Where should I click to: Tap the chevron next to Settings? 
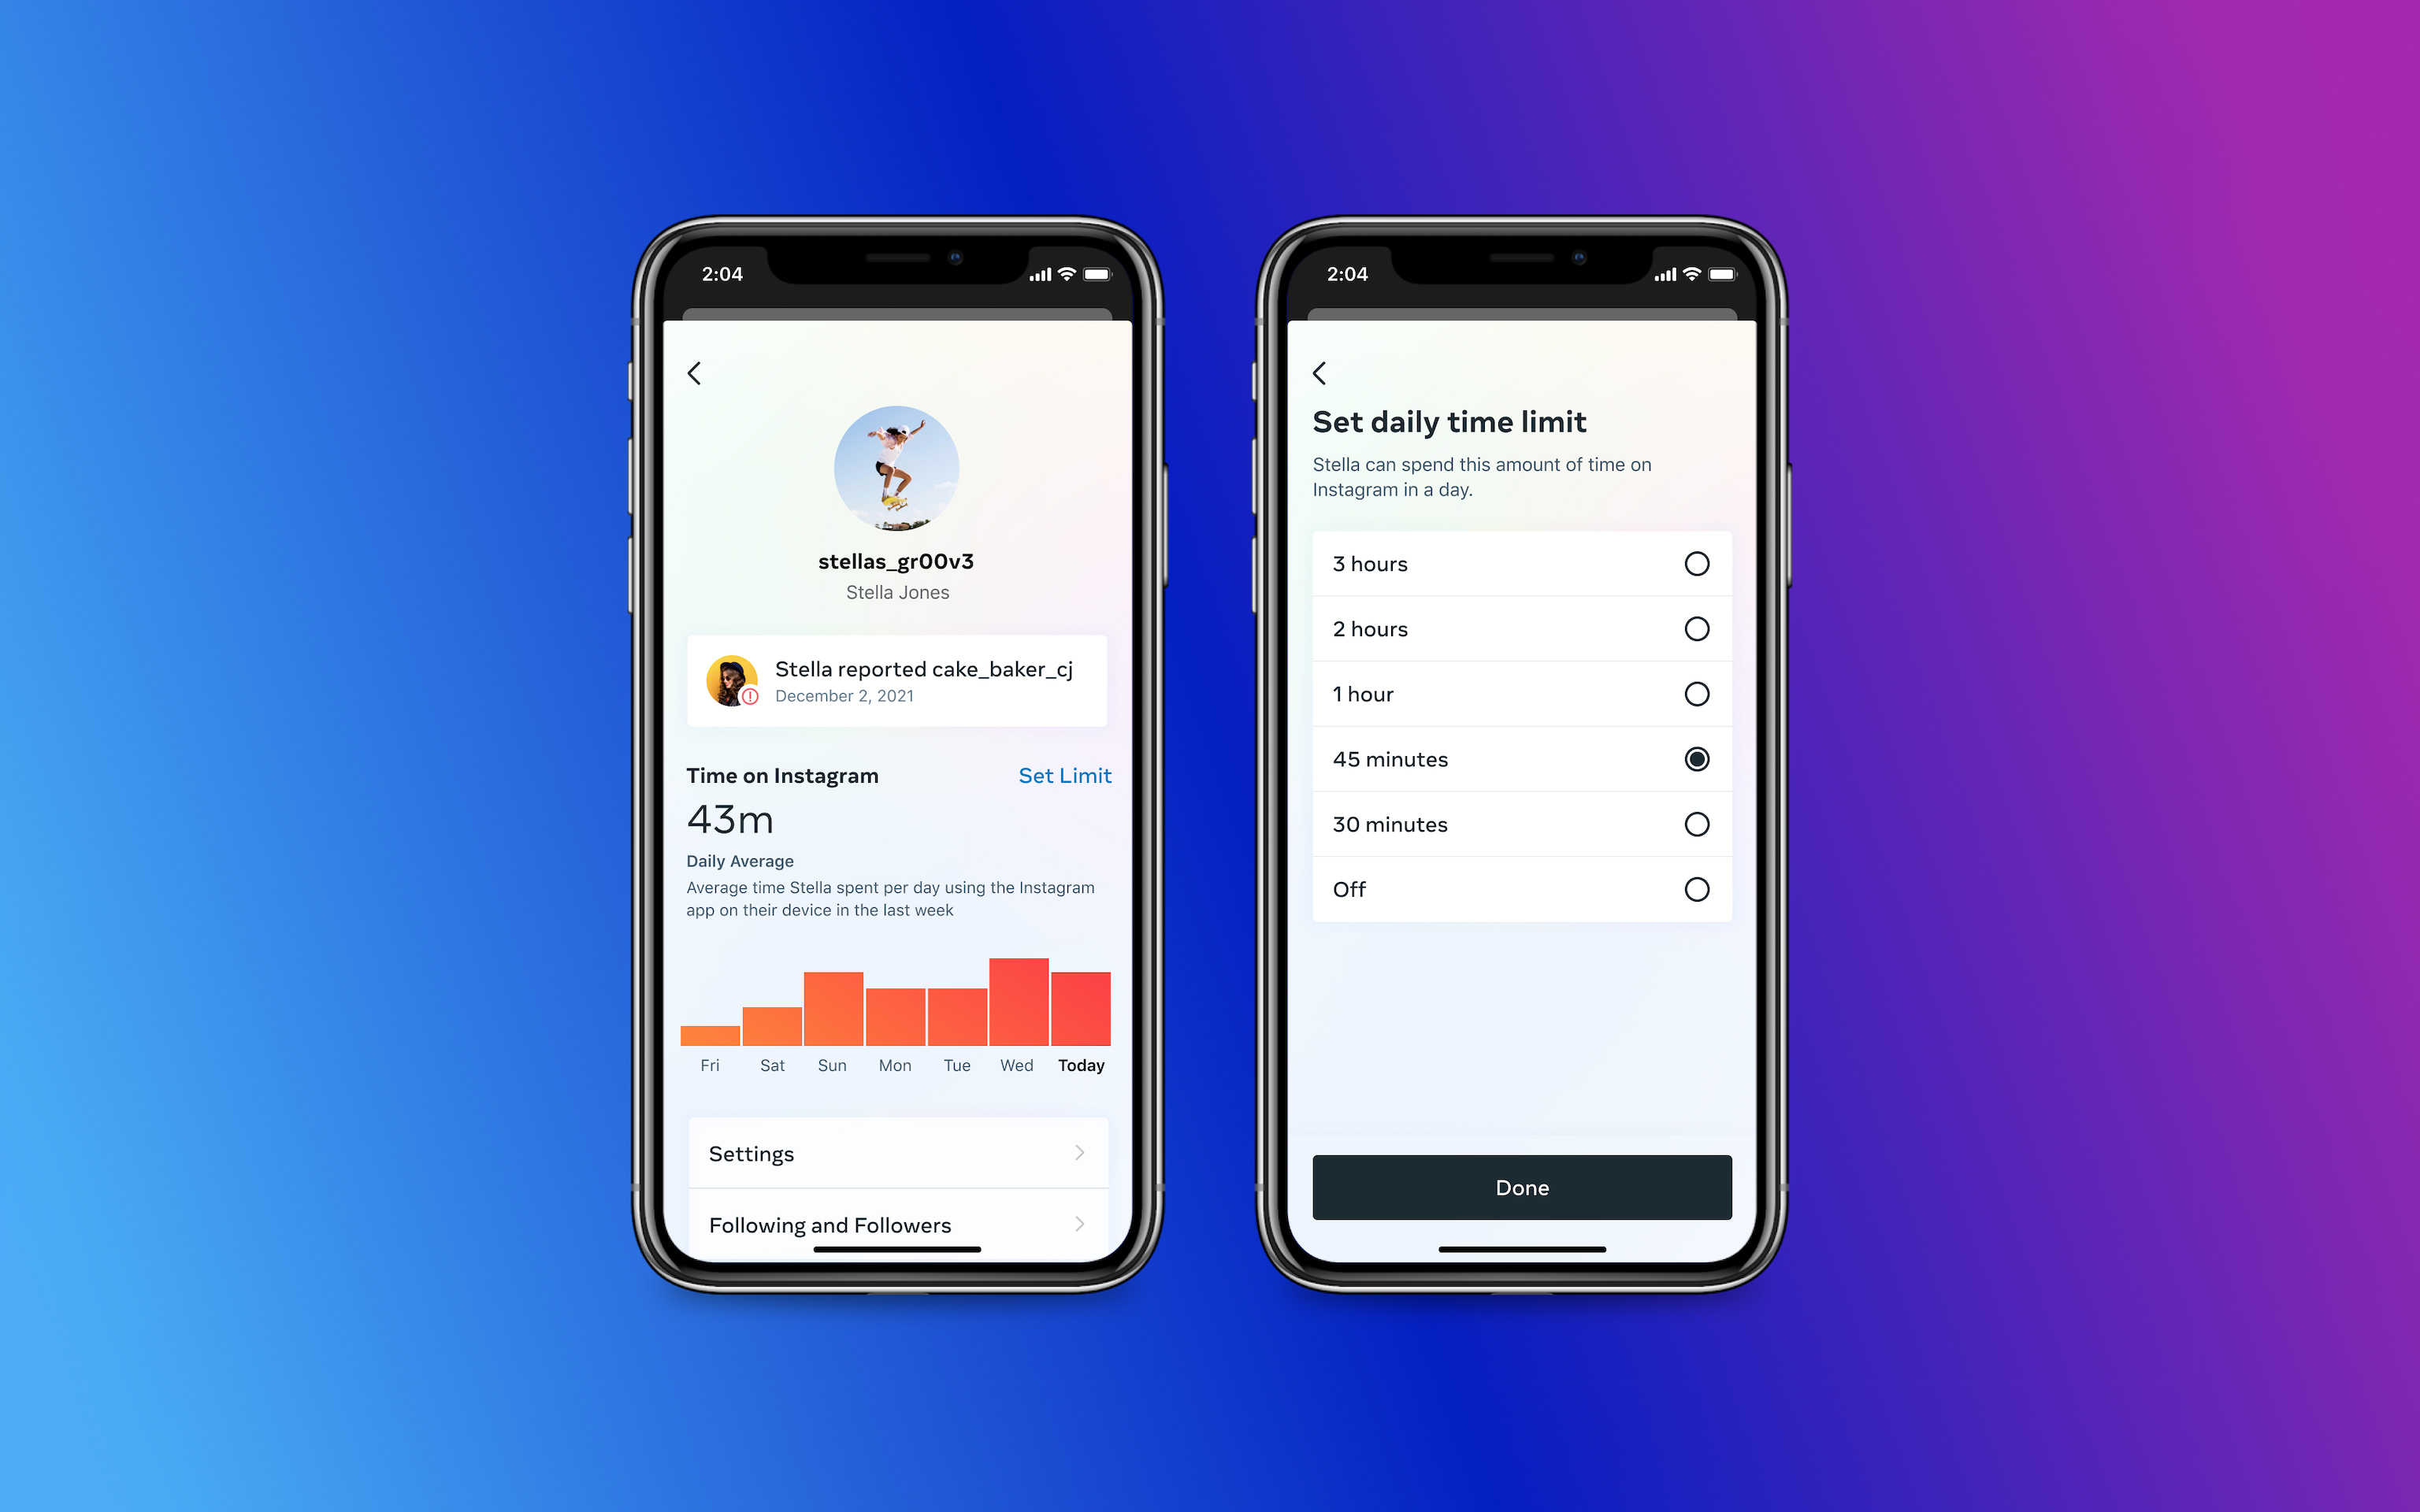(1082, 1153)
